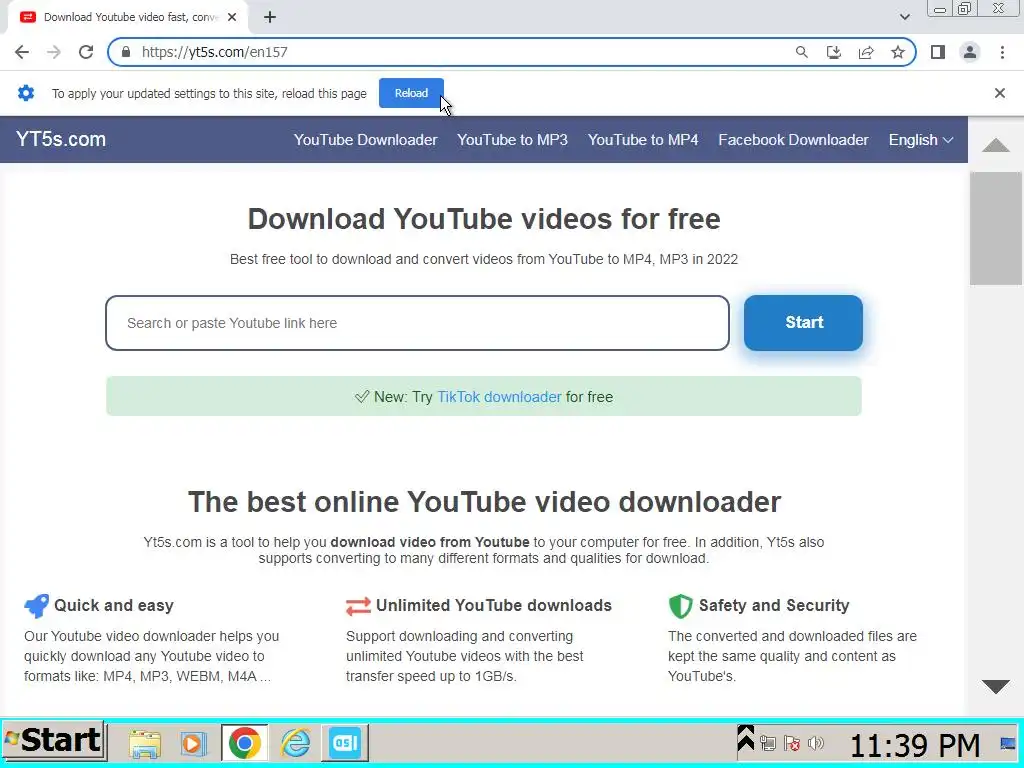Open the Chrome three-dot menu
1024x768 pixels.
click(1002, 52)
